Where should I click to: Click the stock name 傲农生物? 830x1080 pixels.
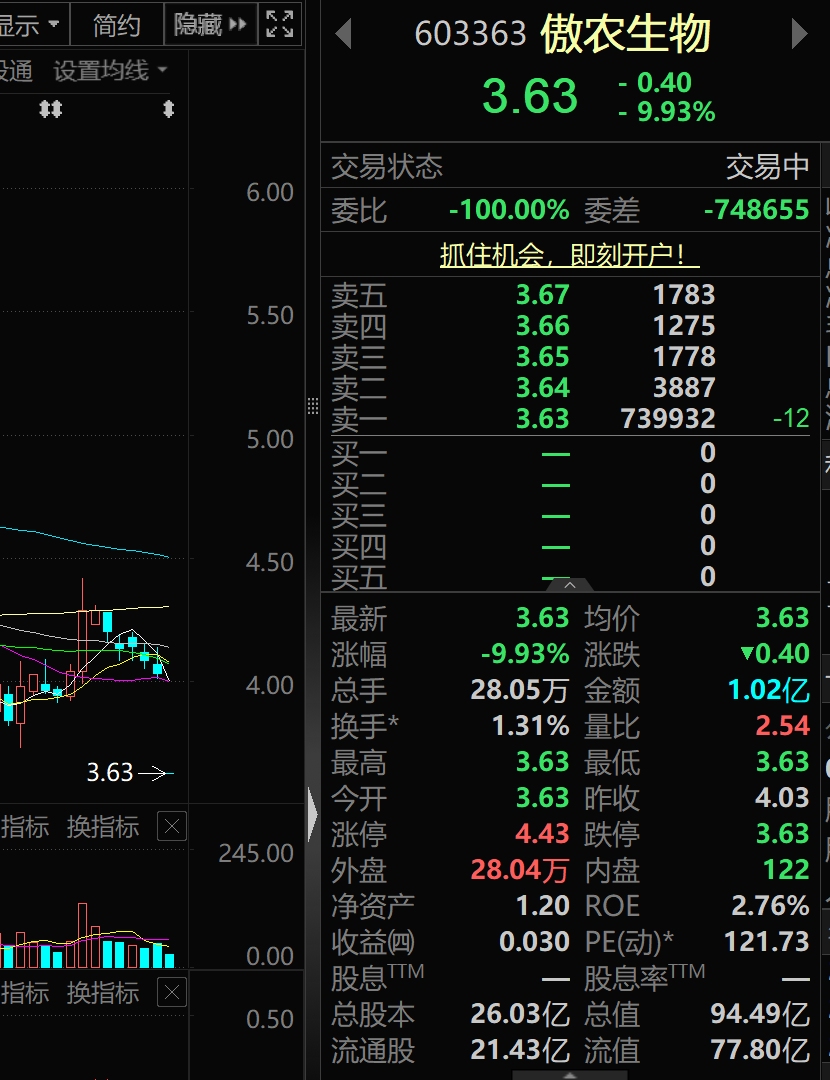tap(625, 33)
